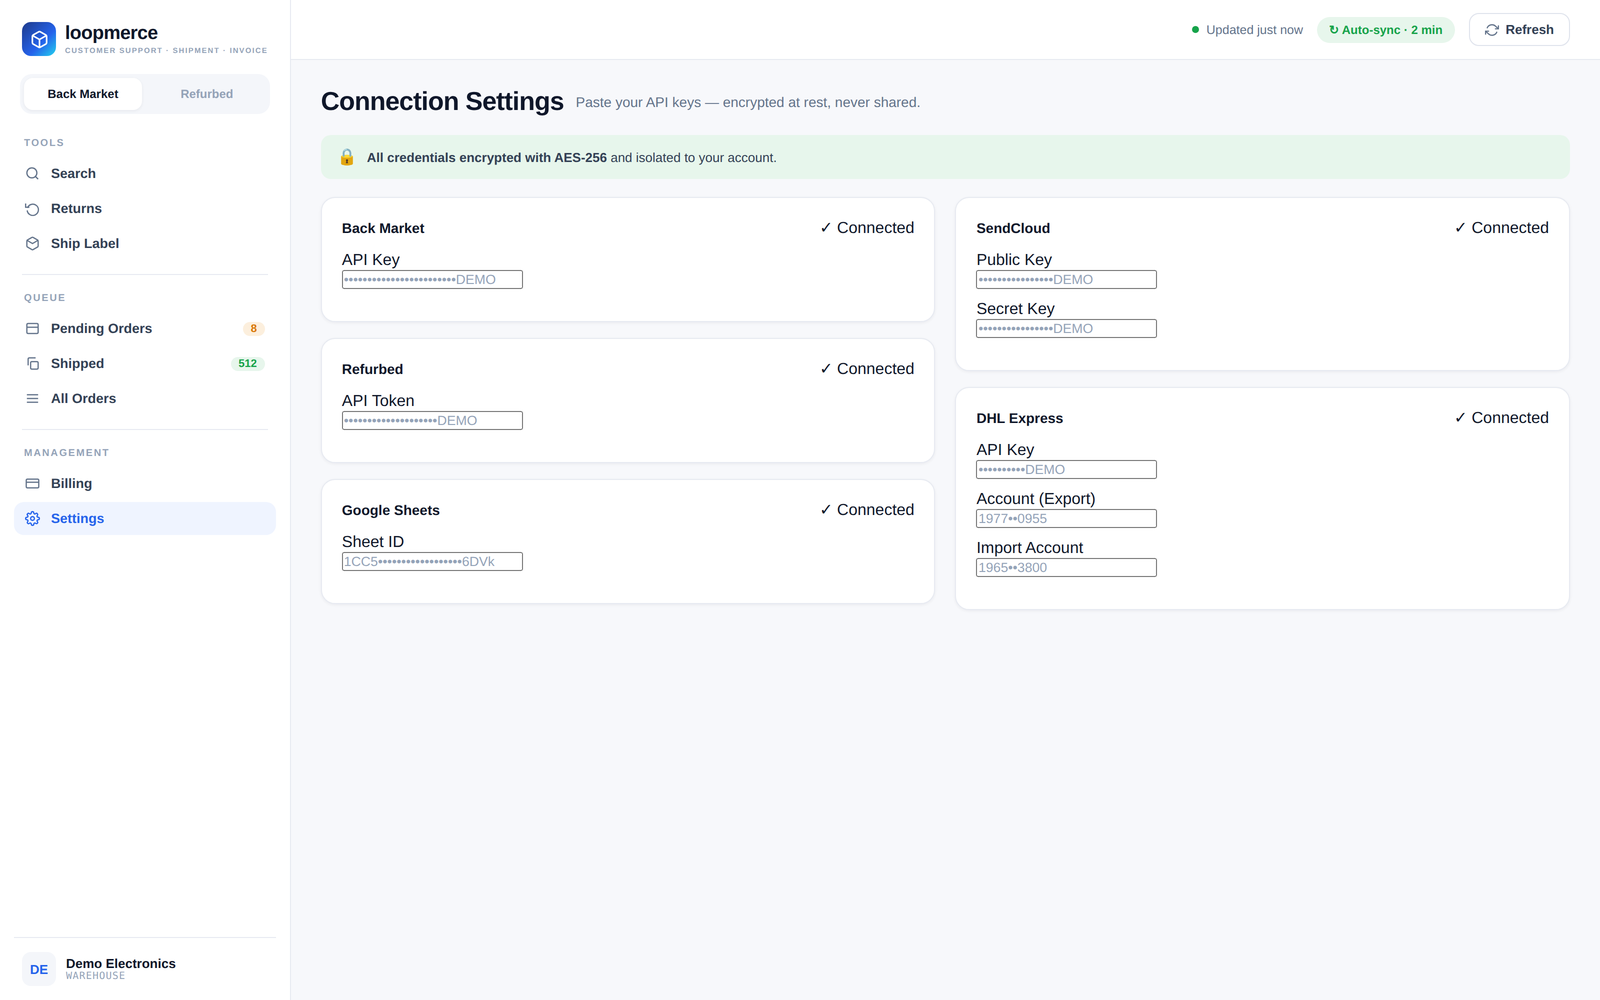Image resolution: width=1600 pixels, height=1000 pixels.
Task: Click the All Orders list icon
Action: click(x=32, y=399)
